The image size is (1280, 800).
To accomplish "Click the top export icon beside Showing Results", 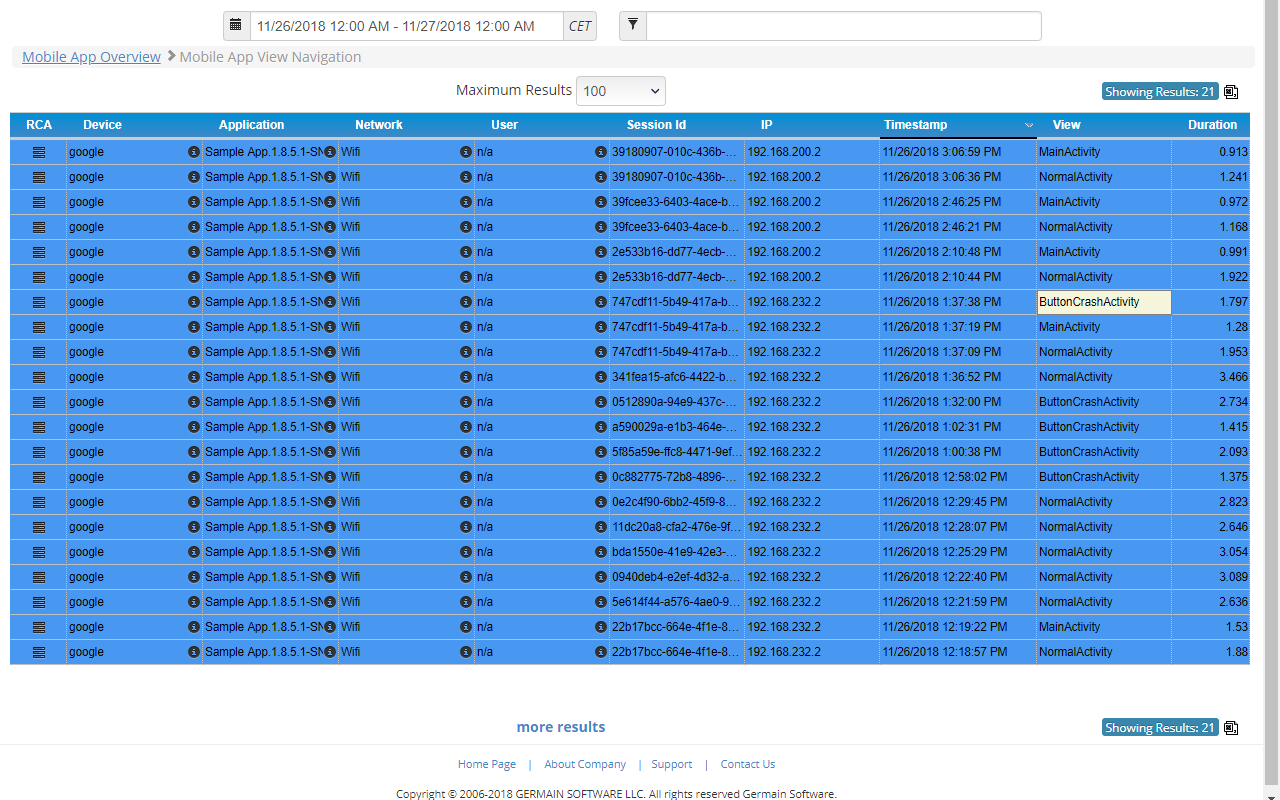I will click(x=1231, y=92).
